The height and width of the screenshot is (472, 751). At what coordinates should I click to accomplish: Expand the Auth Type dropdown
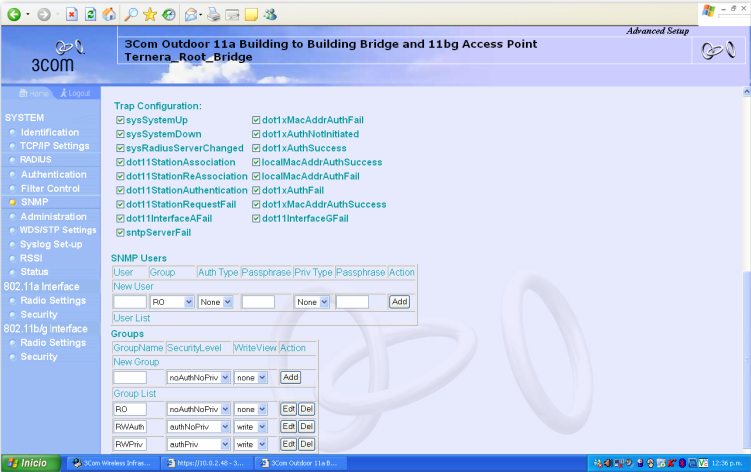(215, 301)
